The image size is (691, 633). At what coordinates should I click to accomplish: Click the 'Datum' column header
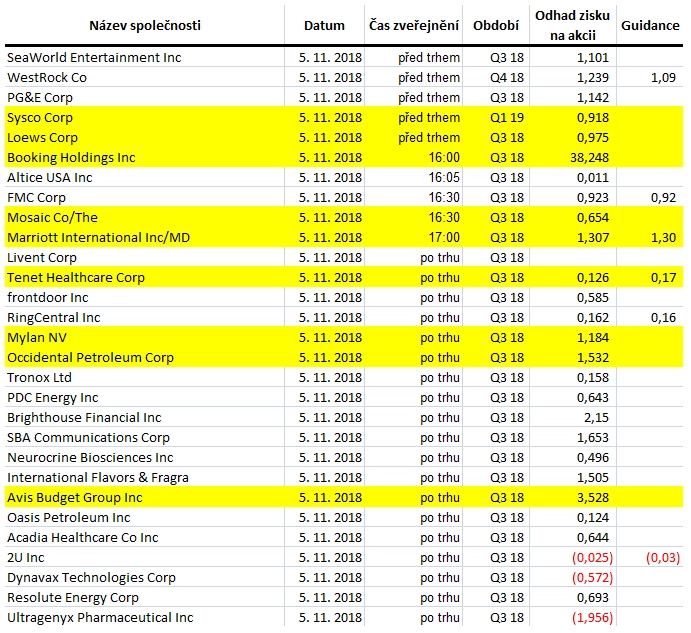click(324, 26)
